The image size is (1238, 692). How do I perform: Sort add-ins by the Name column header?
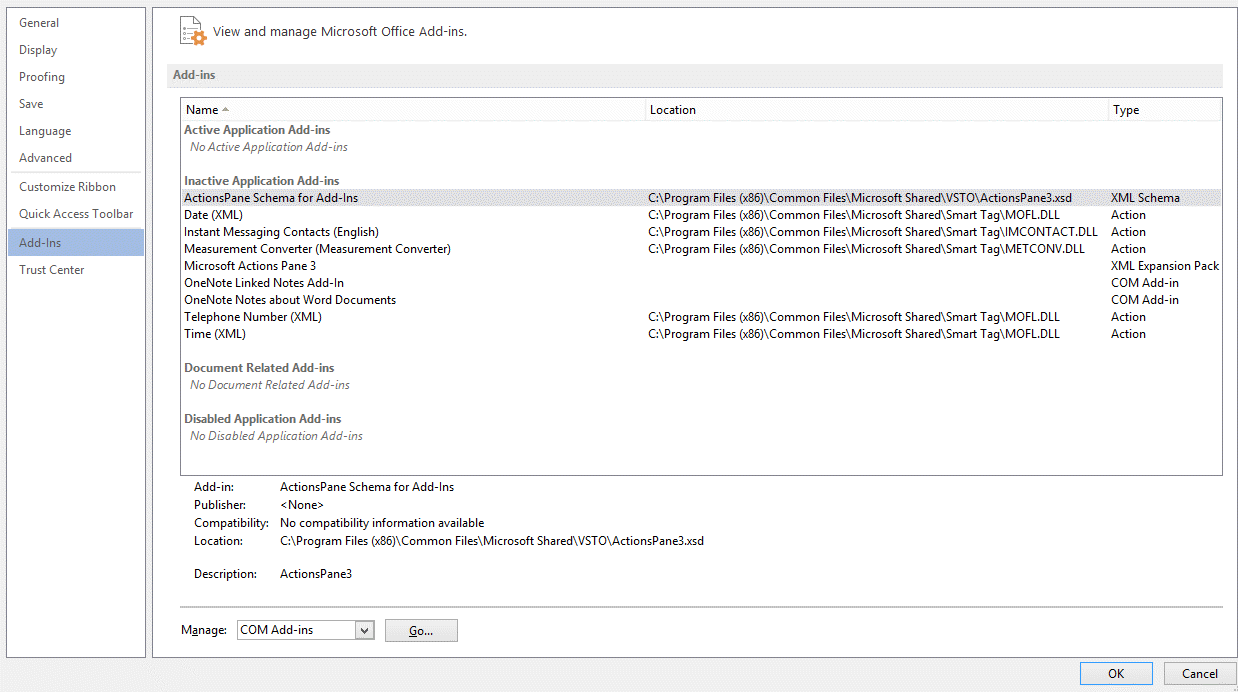pos(413,110)
